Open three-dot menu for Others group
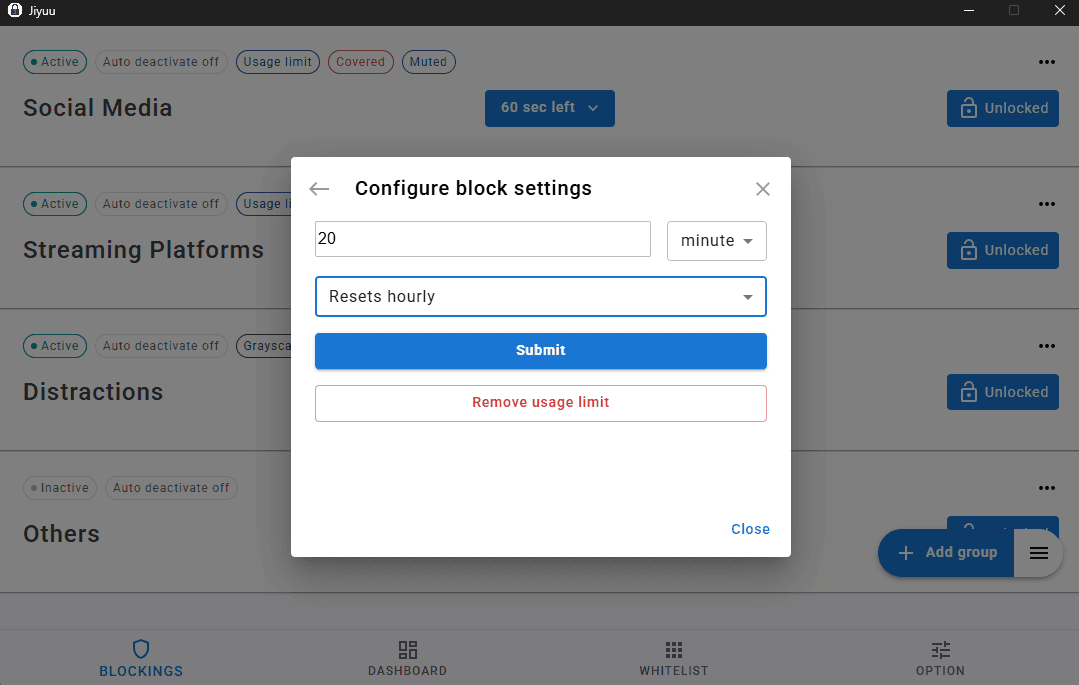This screenshot has height=685, width=1079. tap(1046, 488)
